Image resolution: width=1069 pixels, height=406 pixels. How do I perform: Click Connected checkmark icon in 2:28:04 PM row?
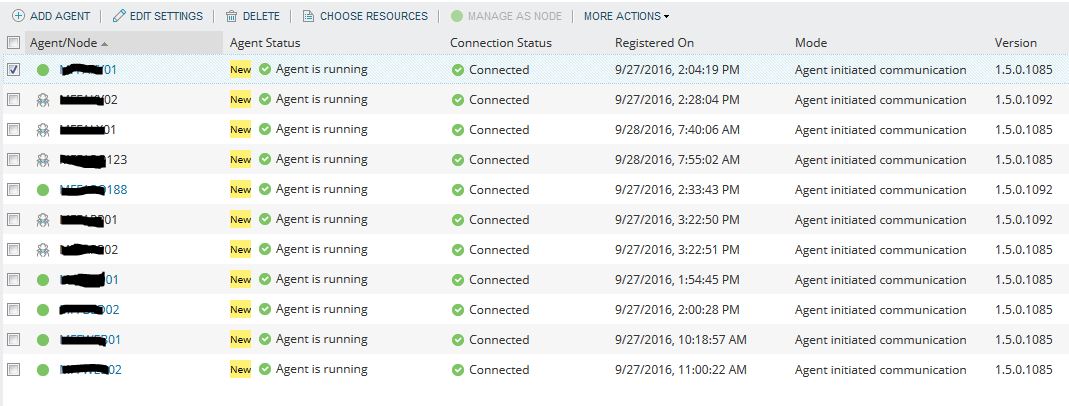[x=458, y=99]
